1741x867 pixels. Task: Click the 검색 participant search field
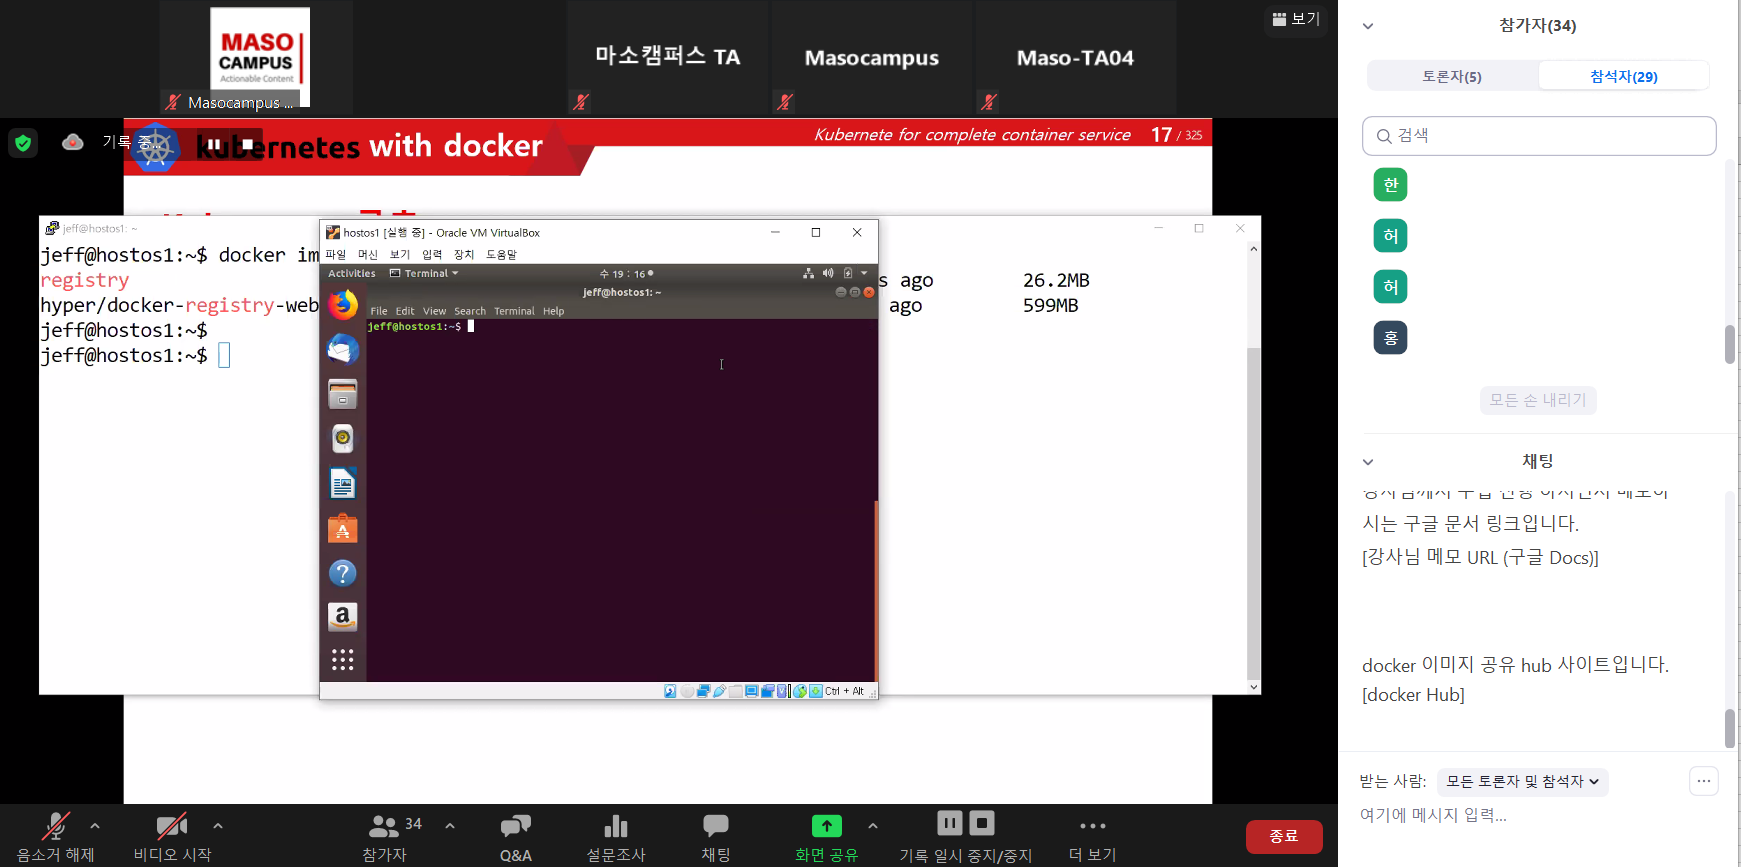click(1539, 136)
